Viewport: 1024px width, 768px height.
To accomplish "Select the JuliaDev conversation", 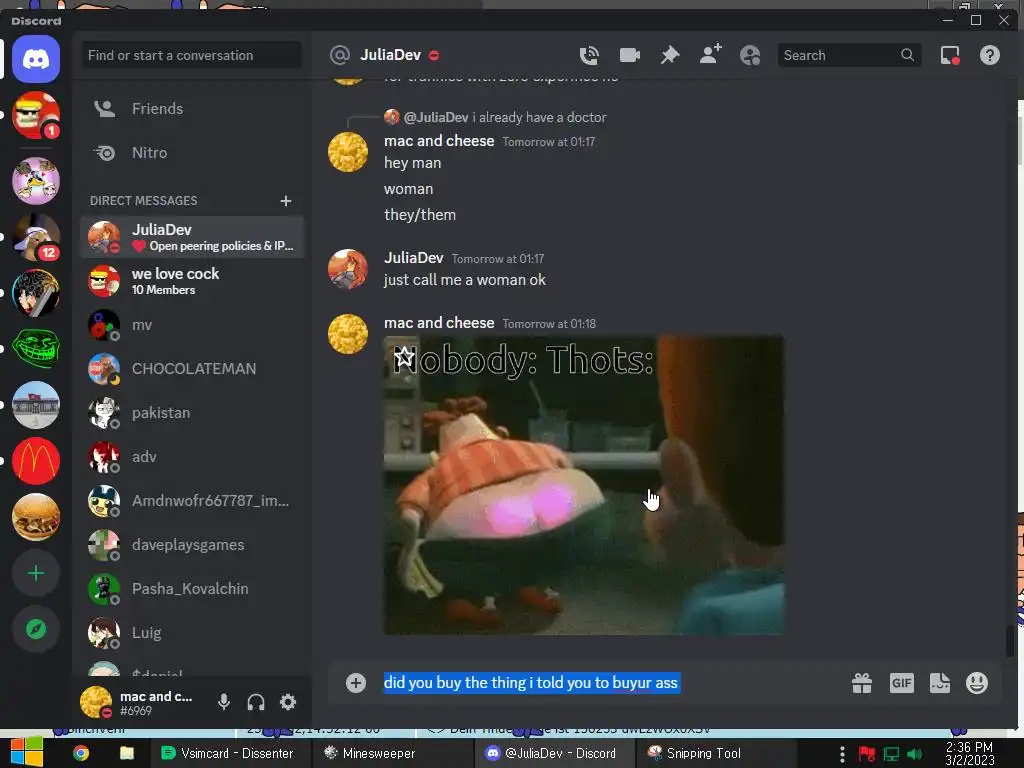I will point(192,237).
